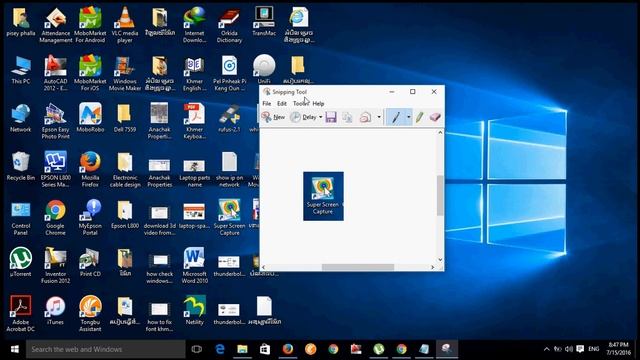Select the Super Screen Capture desktop shortcut

pos(229,218)
